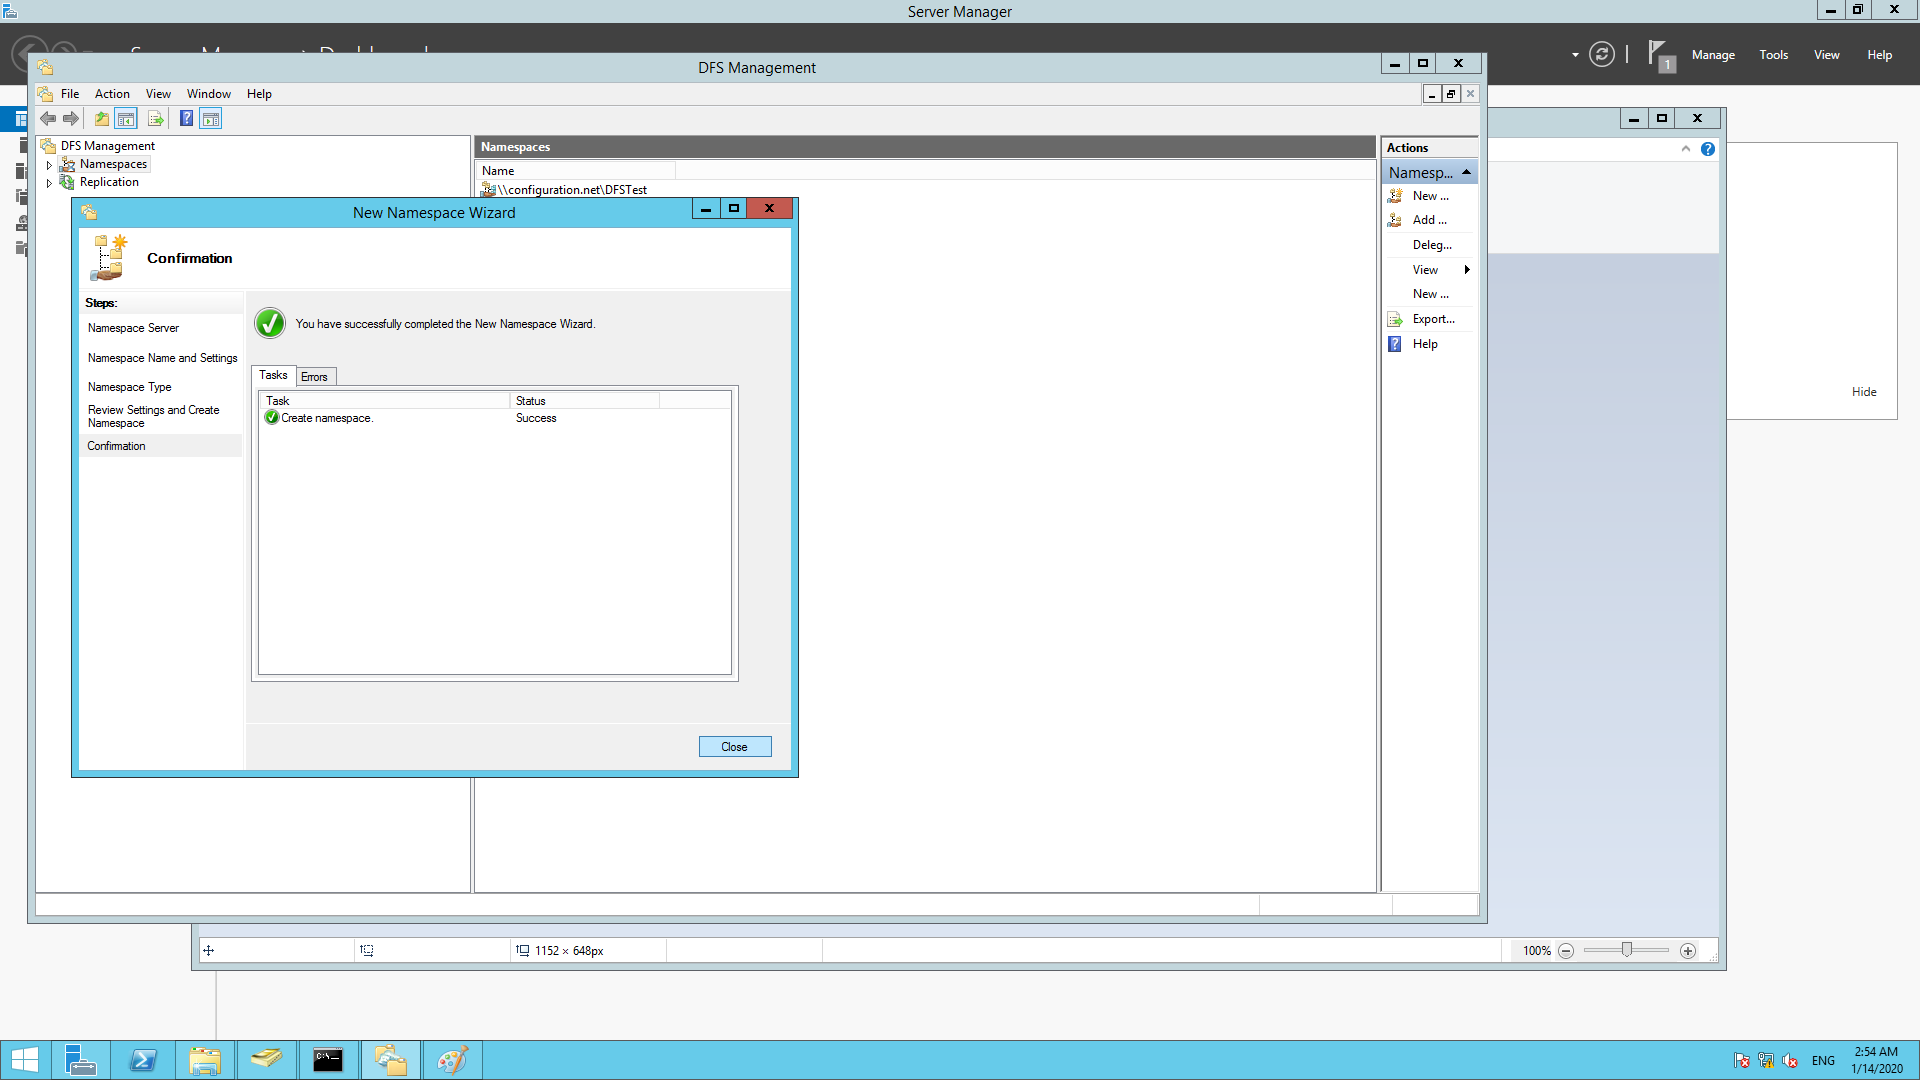Click the Show/Hide Console Tree toolbar icon

[126, 118]
